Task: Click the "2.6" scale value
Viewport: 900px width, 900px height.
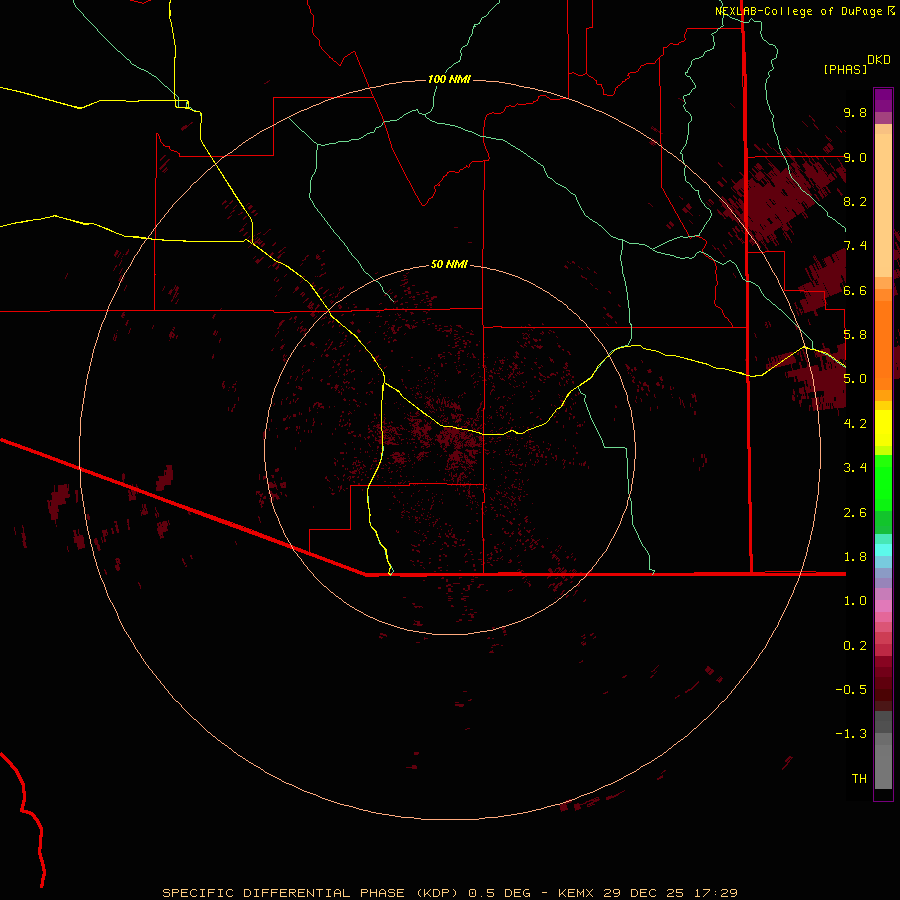Action: coord(855,513)
